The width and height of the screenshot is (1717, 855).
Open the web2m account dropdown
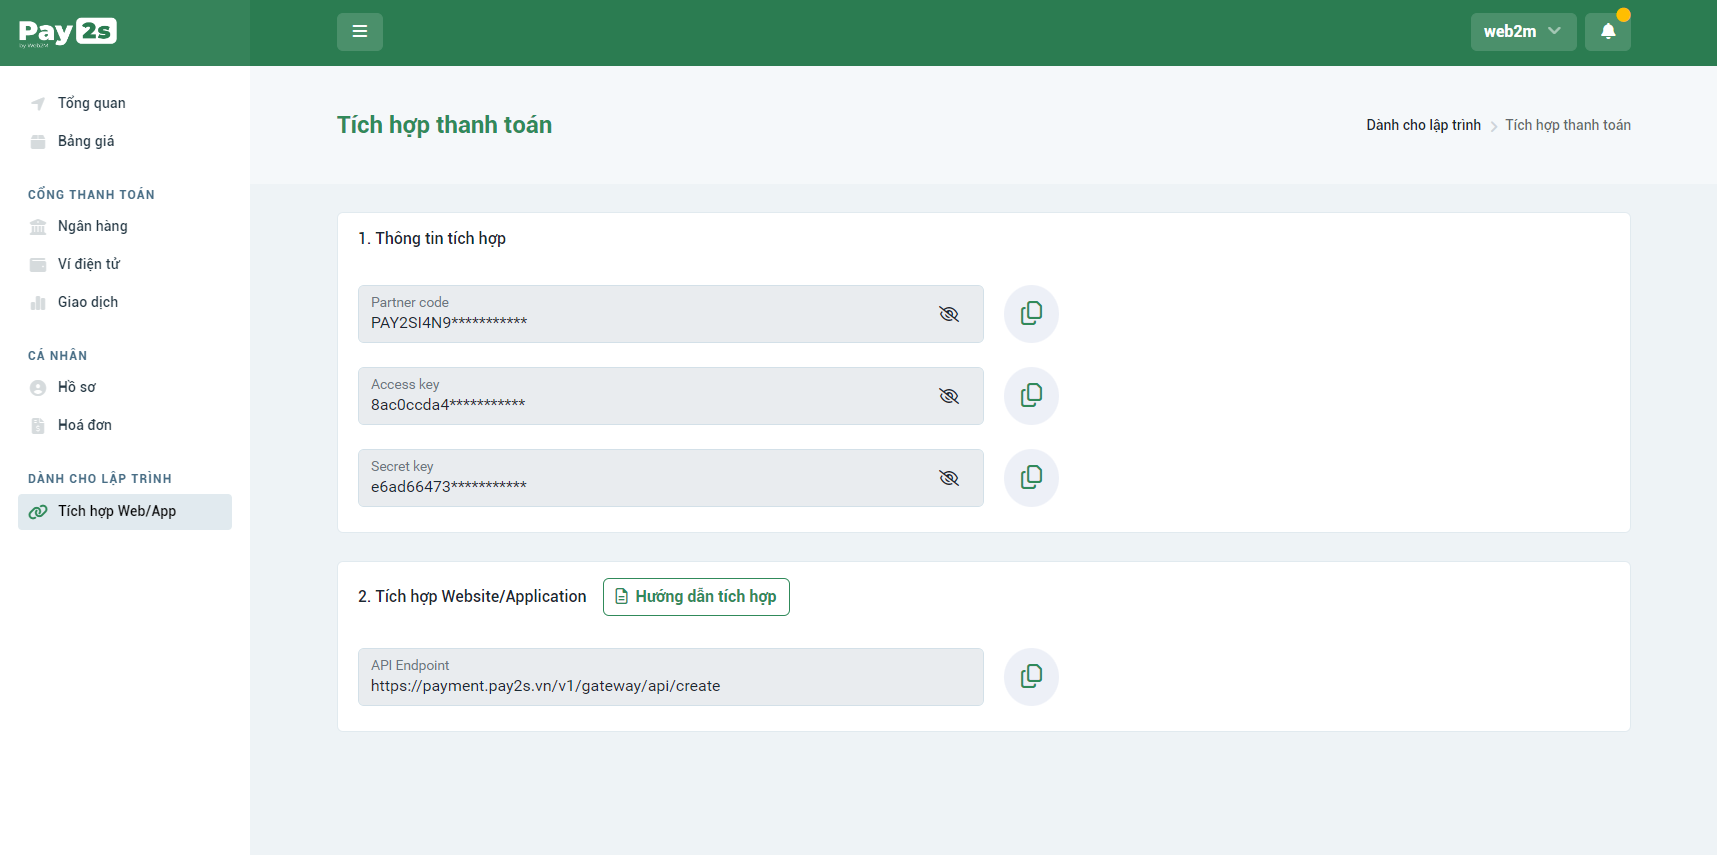click(1523, 32)
